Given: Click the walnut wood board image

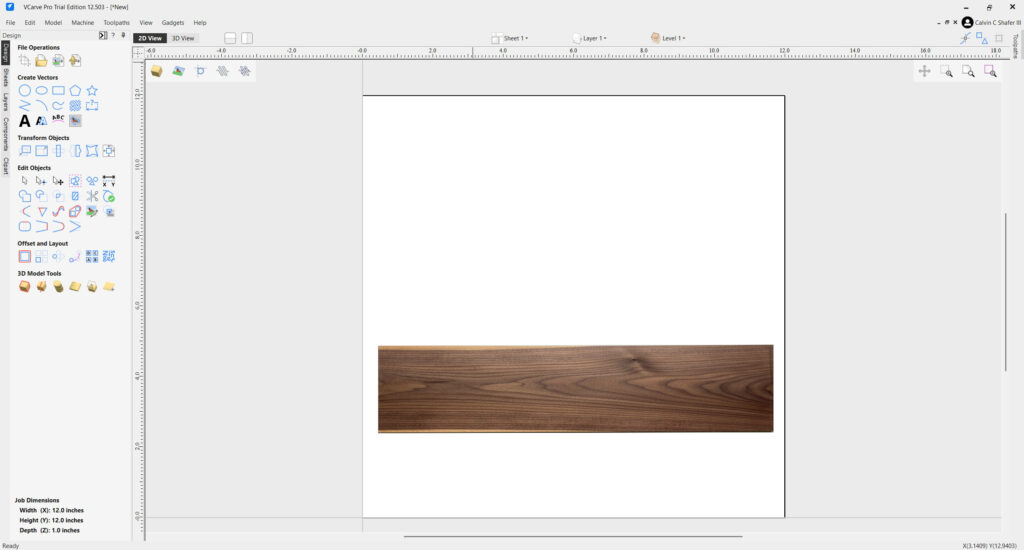Looking at the screenshot, I should pos(575,388).
